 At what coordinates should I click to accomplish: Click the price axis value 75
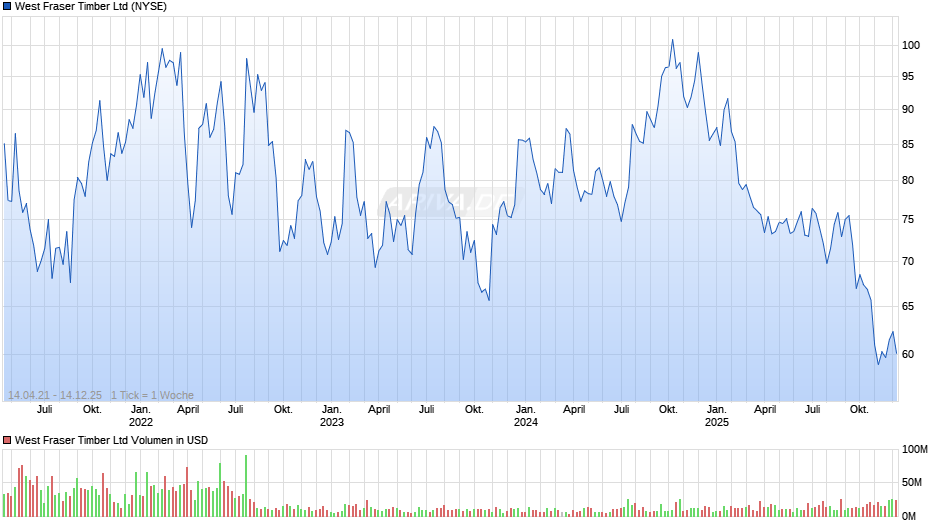click(908, 220)
